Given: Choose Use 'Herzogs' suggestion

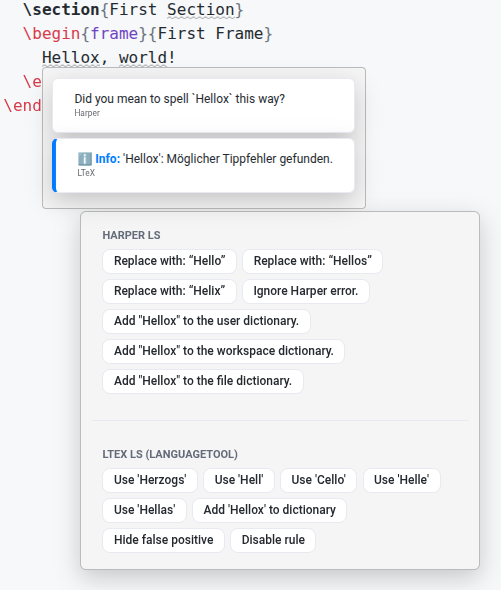Looking at the screenshot, I should (150, 480).
